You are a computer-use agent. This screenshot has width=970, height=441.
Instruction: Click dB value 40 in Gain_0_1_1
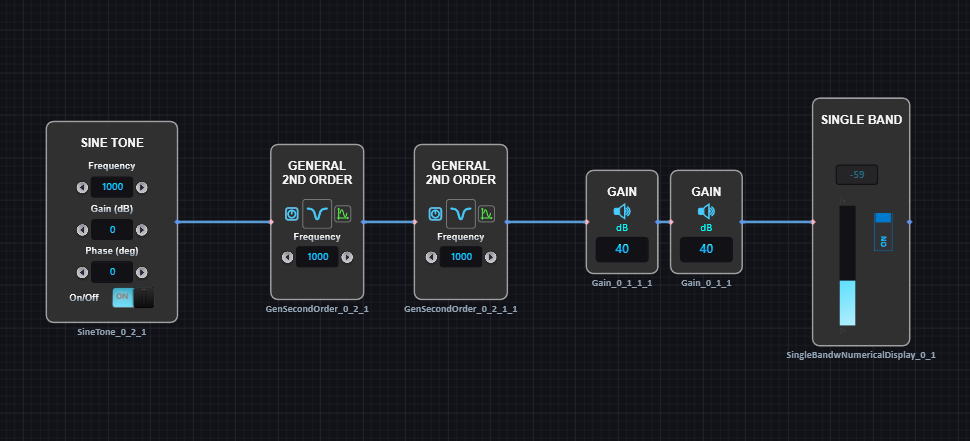pos(706,249)
